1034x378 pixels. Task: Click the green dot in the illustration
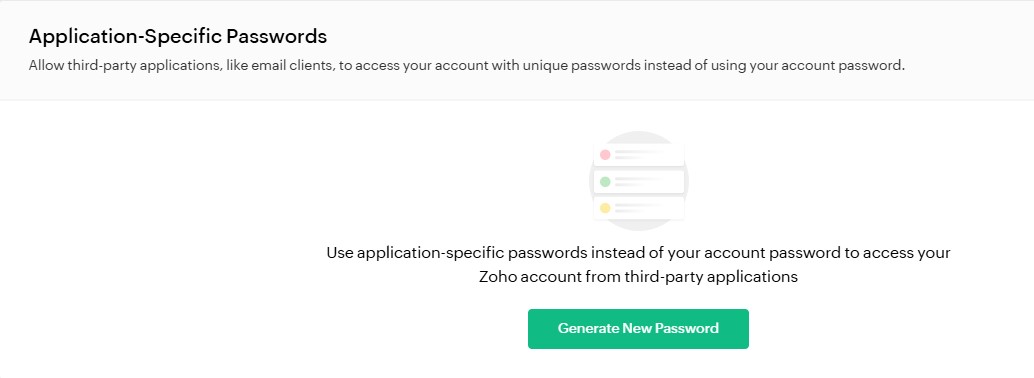pos(605,181)
